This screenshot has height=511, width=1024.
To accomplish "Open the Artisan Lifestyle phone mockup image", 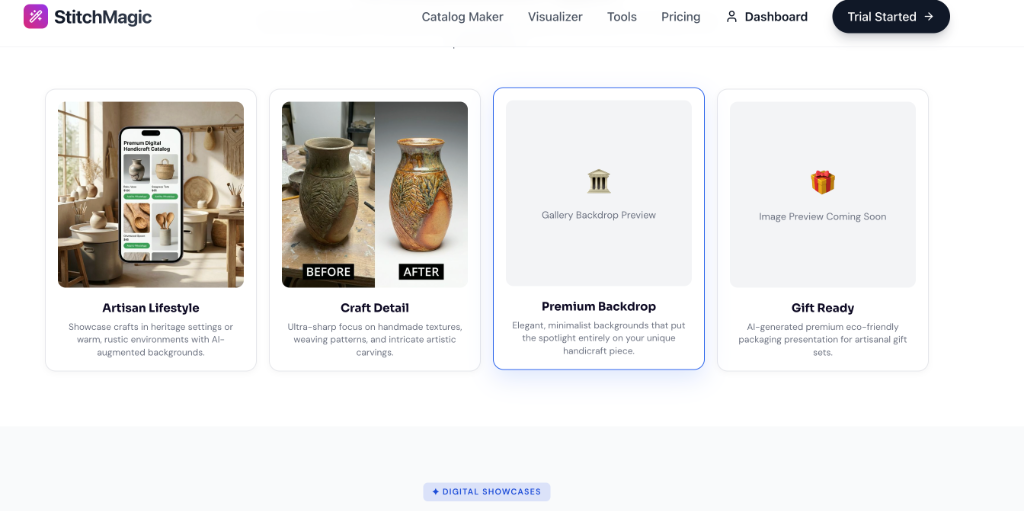I will (x=151, y=194).
